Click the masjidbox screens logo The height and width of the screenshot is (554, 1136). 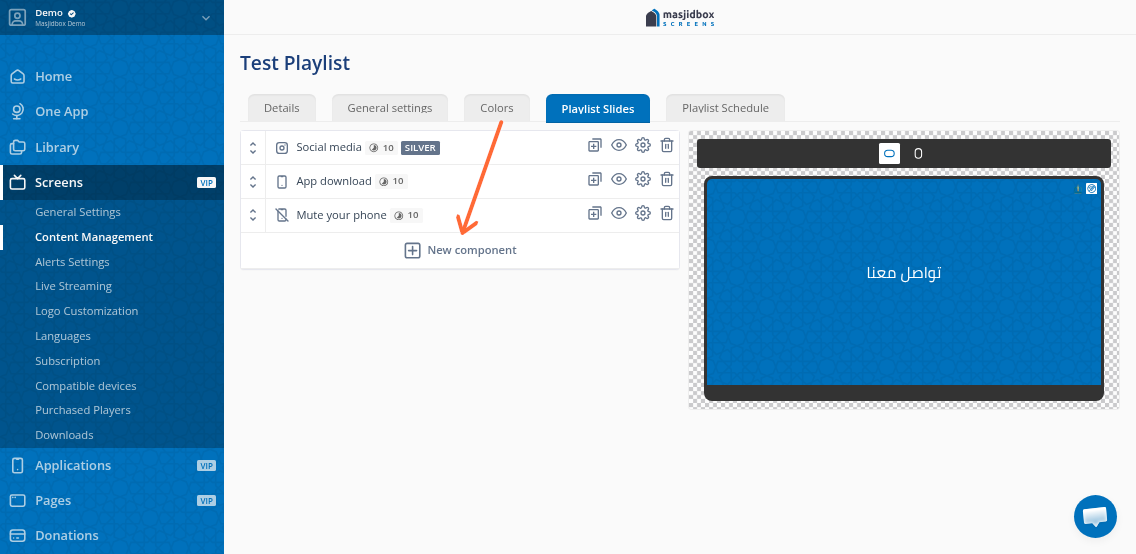680,17
